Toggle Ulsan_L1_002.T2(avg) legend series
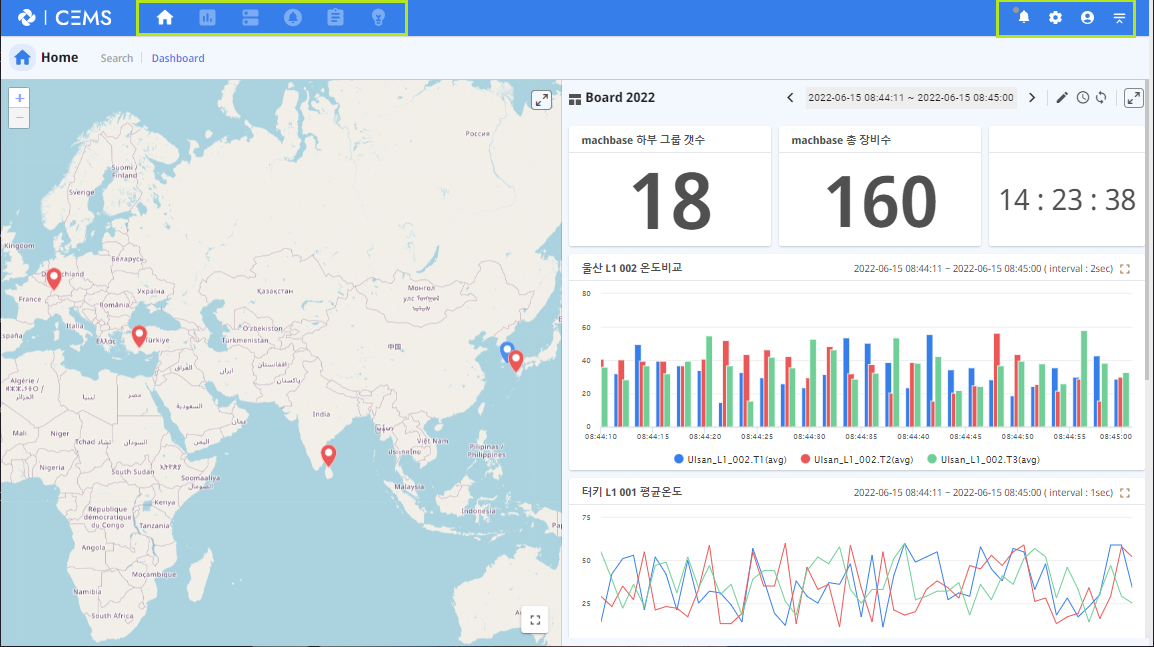This screenshot has width=1154, height=647. [857, 459]
